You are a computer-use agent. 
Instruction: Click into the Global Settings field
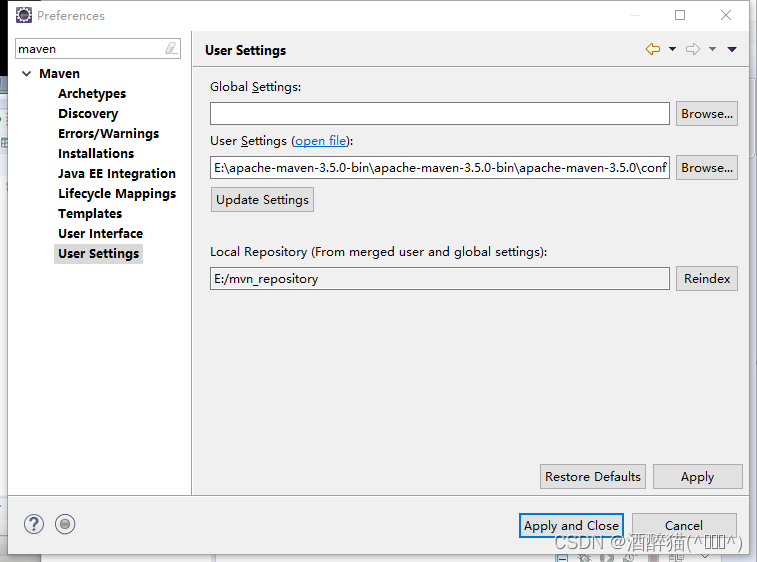click(440, 114)
